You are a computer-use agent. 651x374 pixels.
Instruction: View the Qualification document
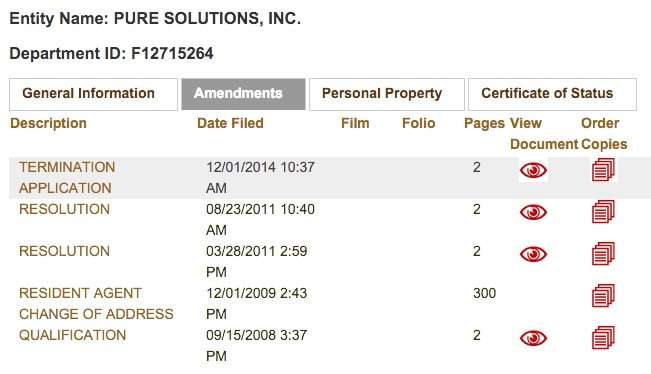533,337
